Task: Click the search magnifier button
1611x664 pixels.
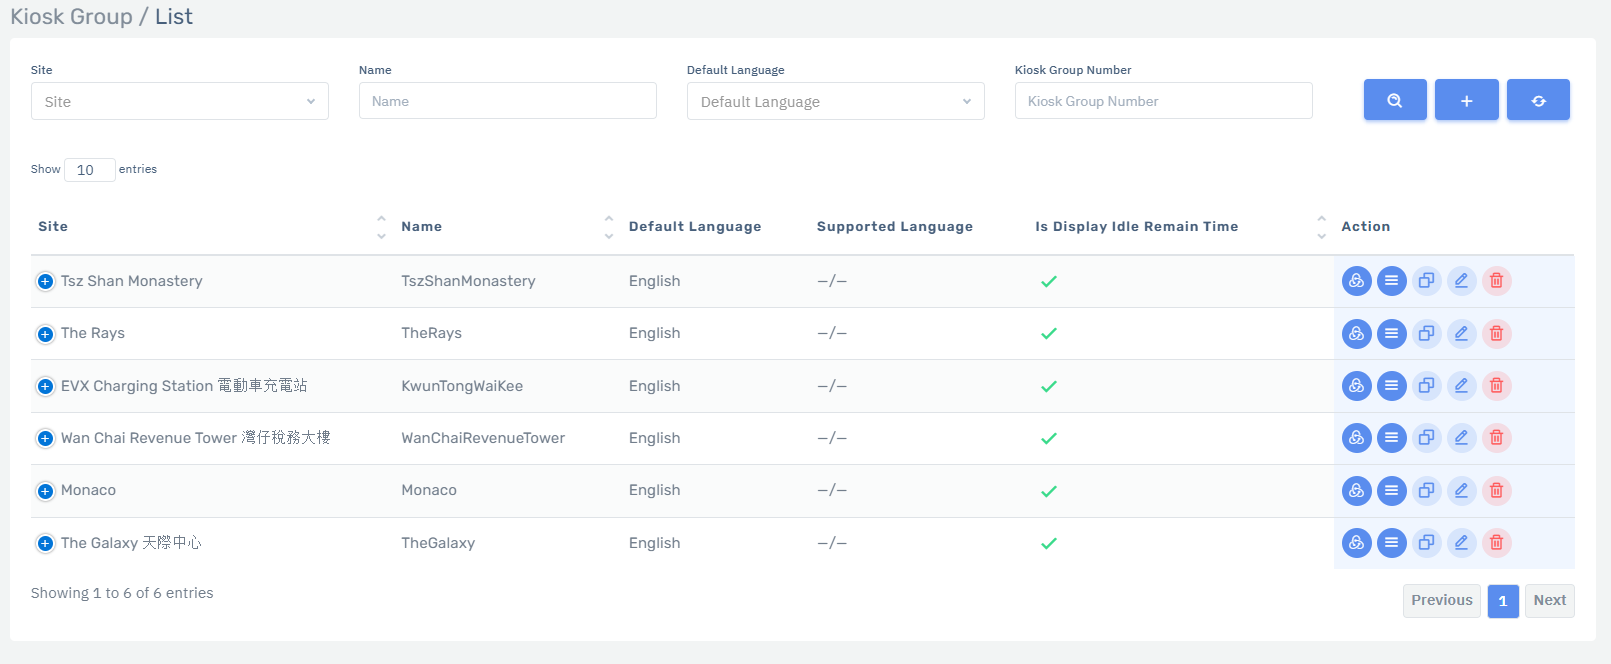Action: (x=1395, y=100)
